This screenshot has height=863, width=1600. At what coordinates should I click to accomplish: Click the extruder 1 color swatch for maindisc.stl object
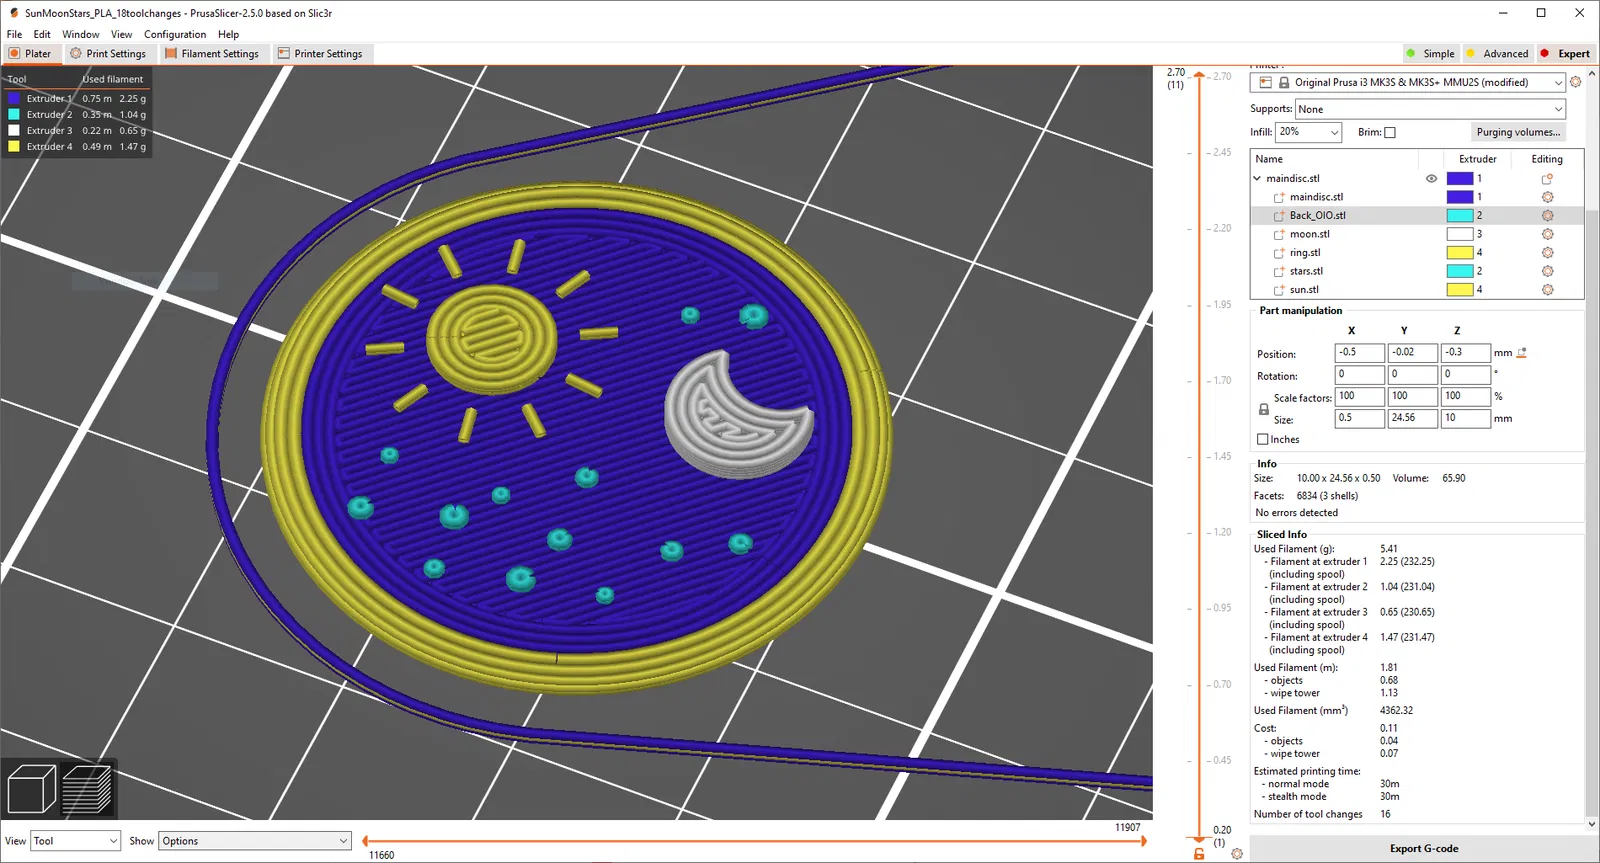click(1460, 179)
